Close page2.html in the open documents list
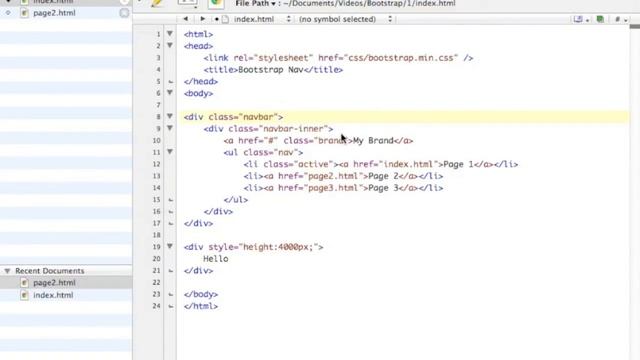Screen dimensions: 640x360 [124, 13]
